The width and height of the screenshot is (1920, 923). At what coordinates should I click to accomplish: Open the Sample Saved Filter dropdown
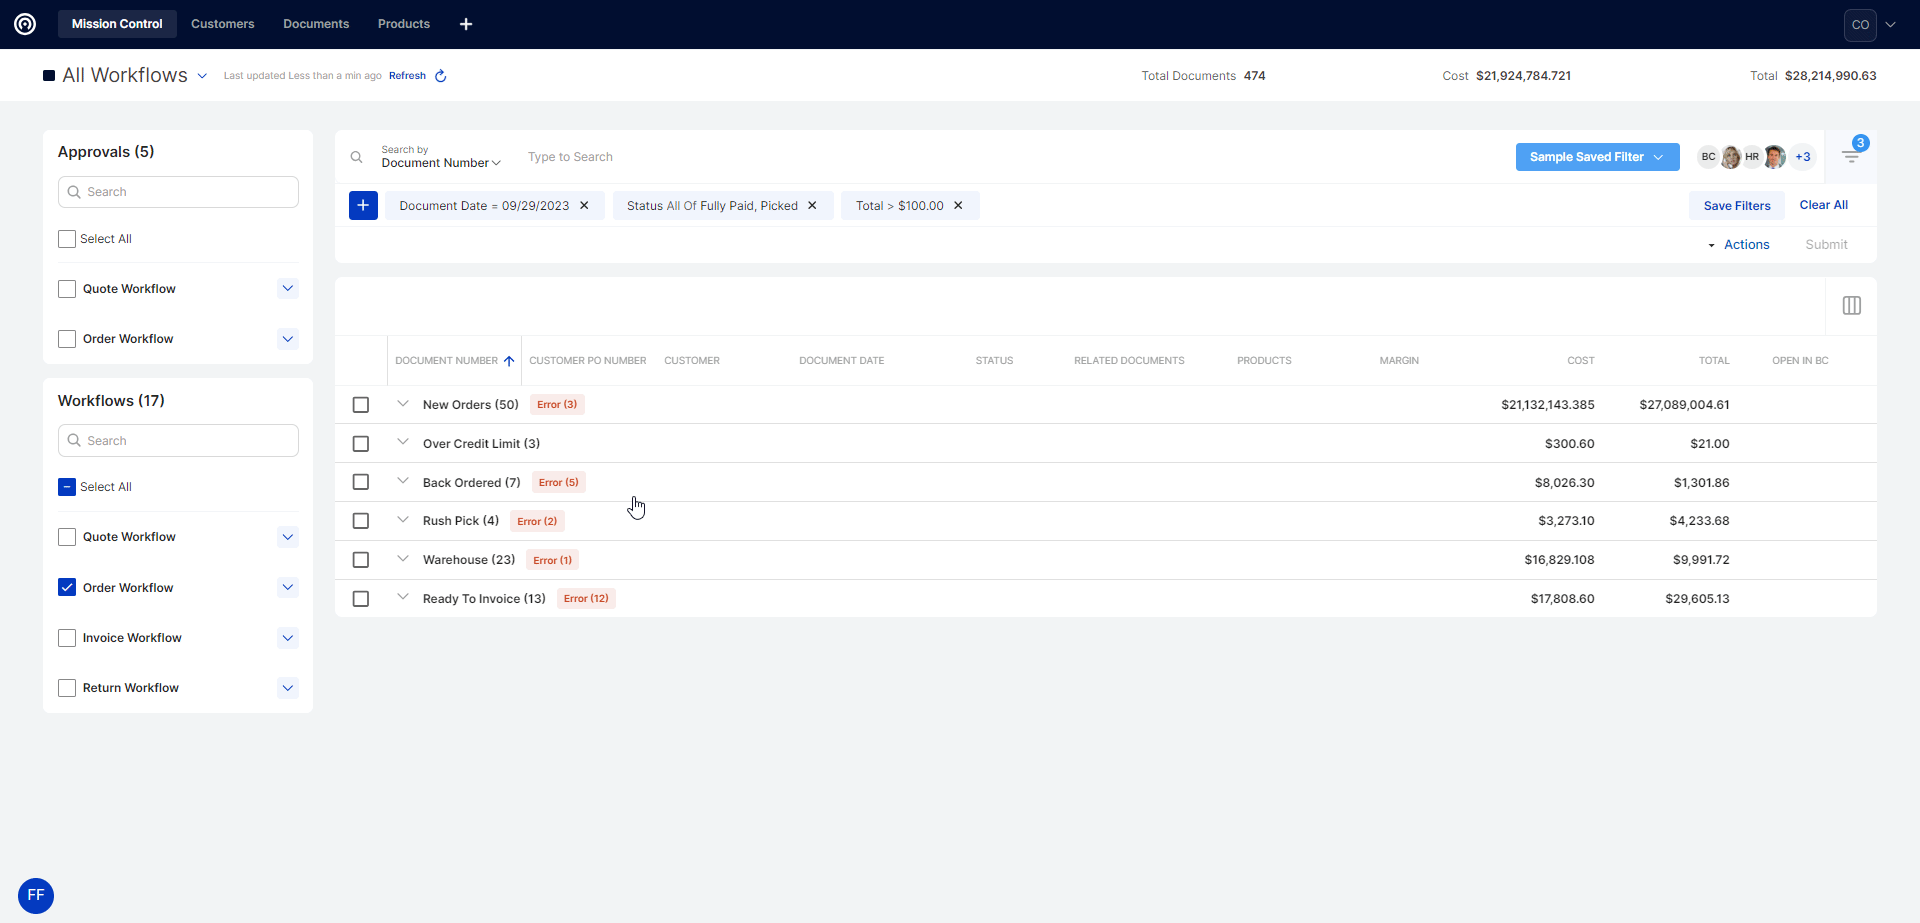[x=1597, y=157]
